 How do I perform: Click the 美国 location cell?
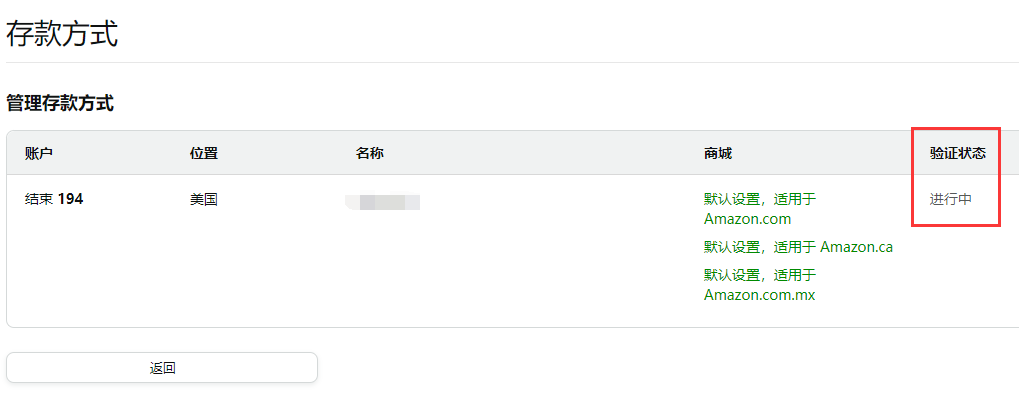click(x=203, y=200)
